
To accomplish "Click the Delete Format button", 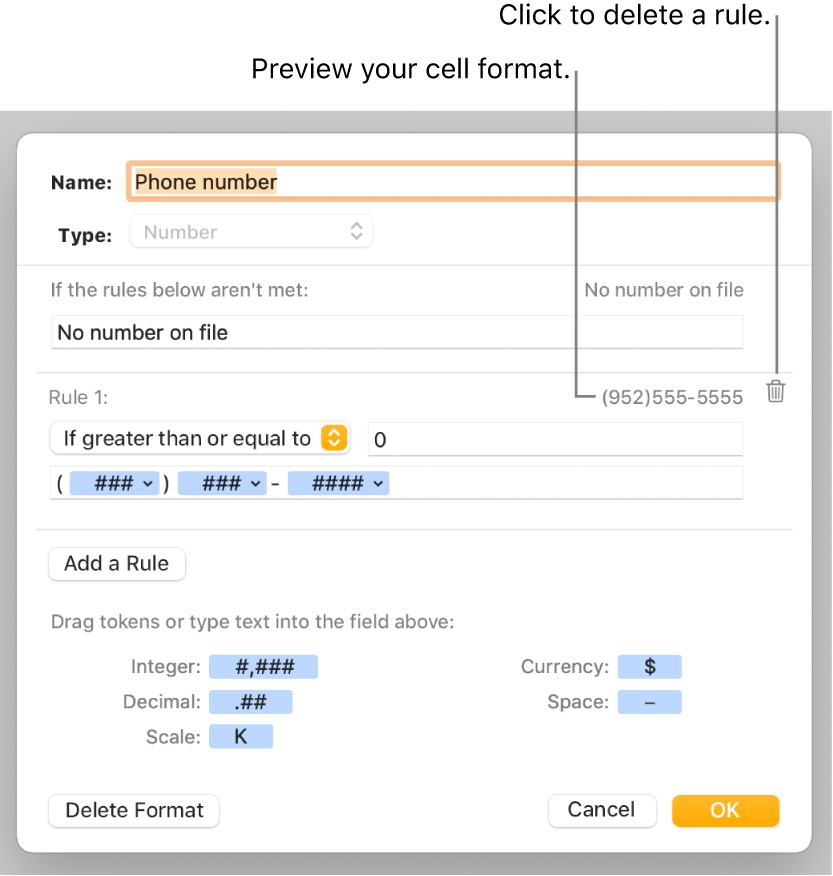I will (x=134, y=810).
